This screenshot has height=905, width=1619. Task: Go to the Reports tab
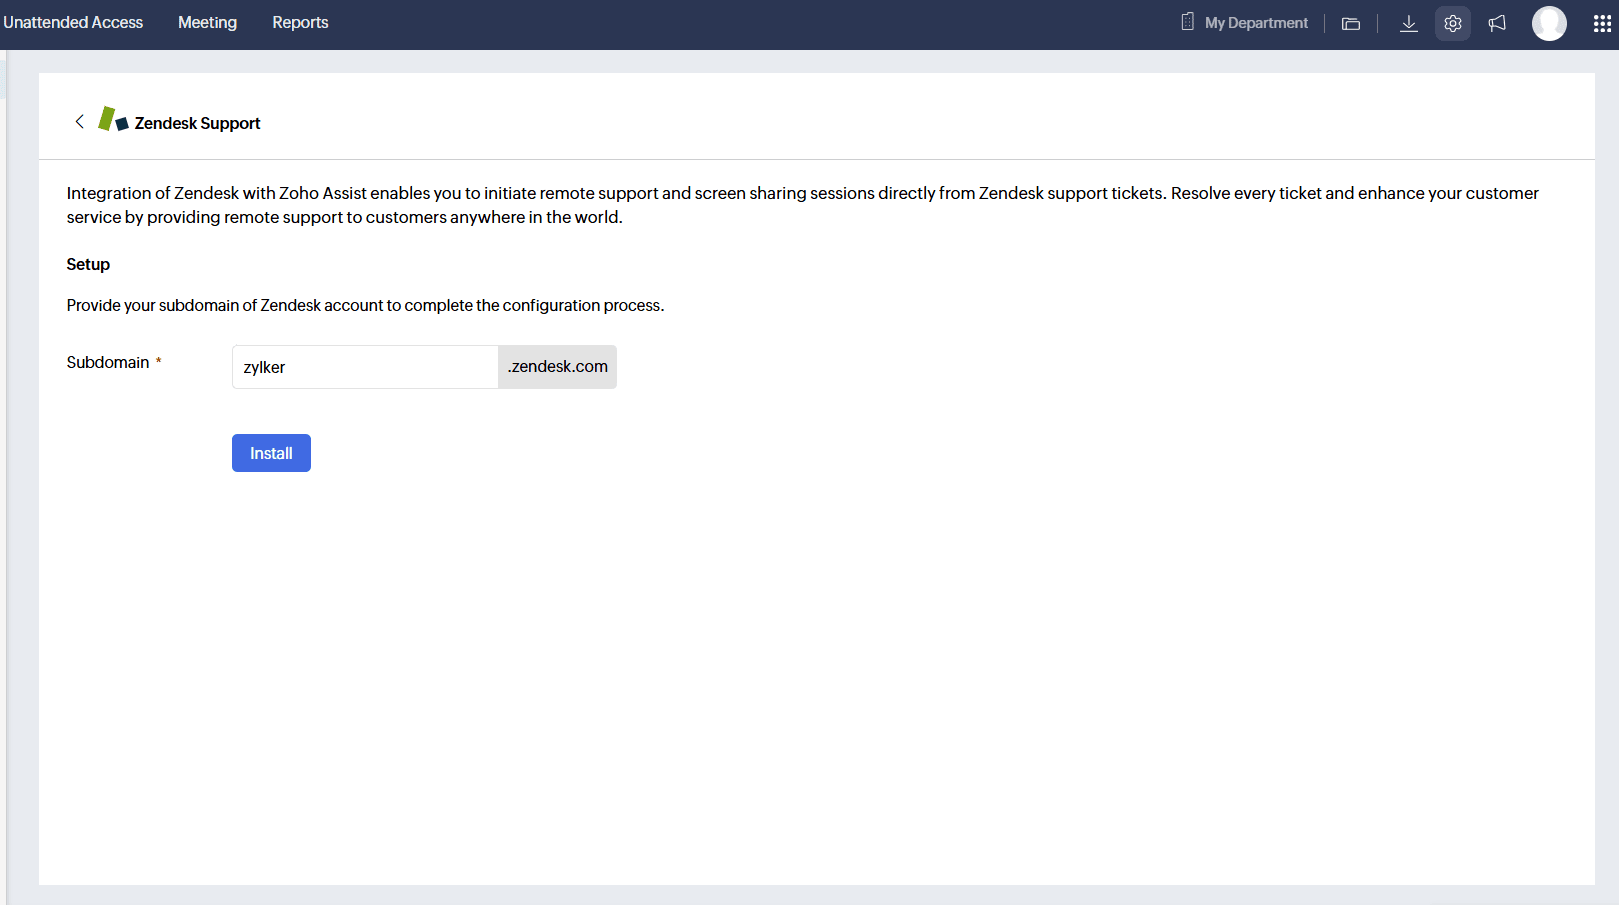[x=300, y=22]
